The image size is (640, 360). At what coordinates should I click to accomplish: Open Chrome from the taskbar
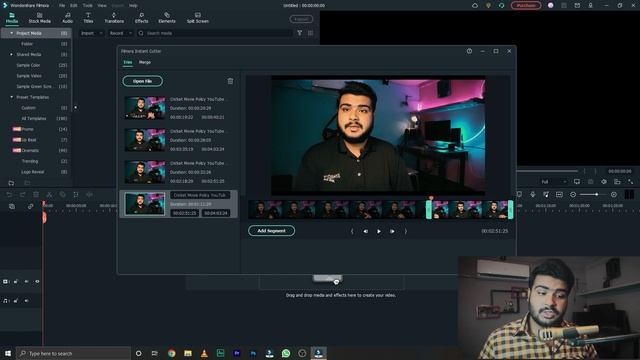[171, 353]
